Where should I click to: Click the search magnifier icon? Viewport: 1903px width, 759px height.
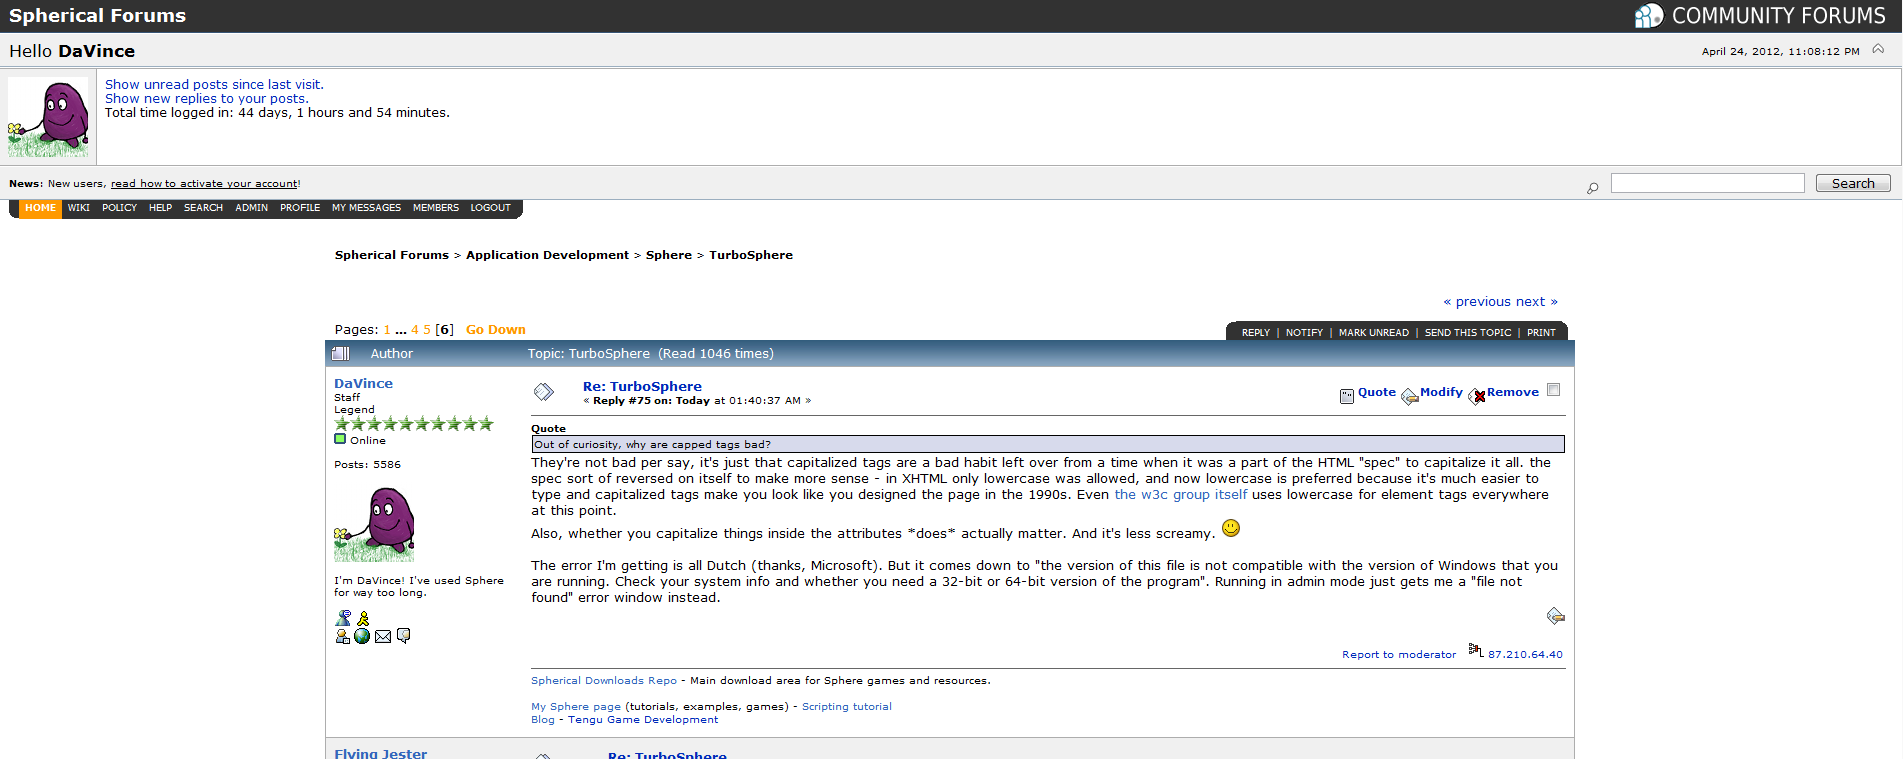1592,187
